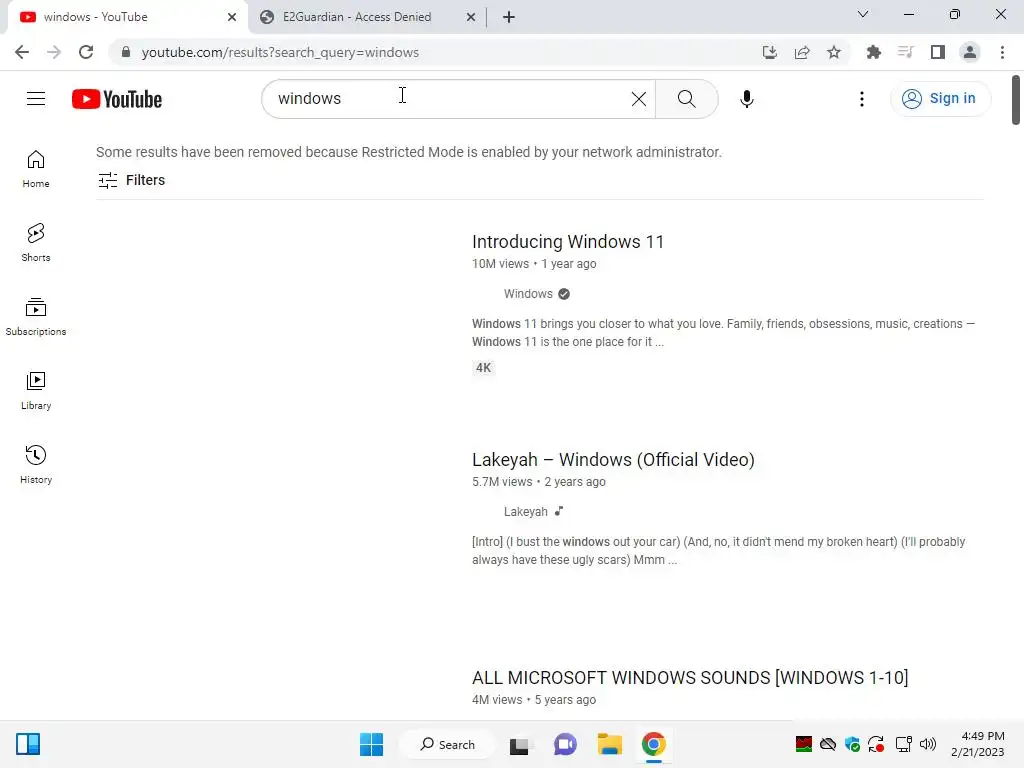Viewport: 1024px width, 768px height.
Task: Open Chat app on taskbar
Action: pyautogui.click(x=565, y=744)
